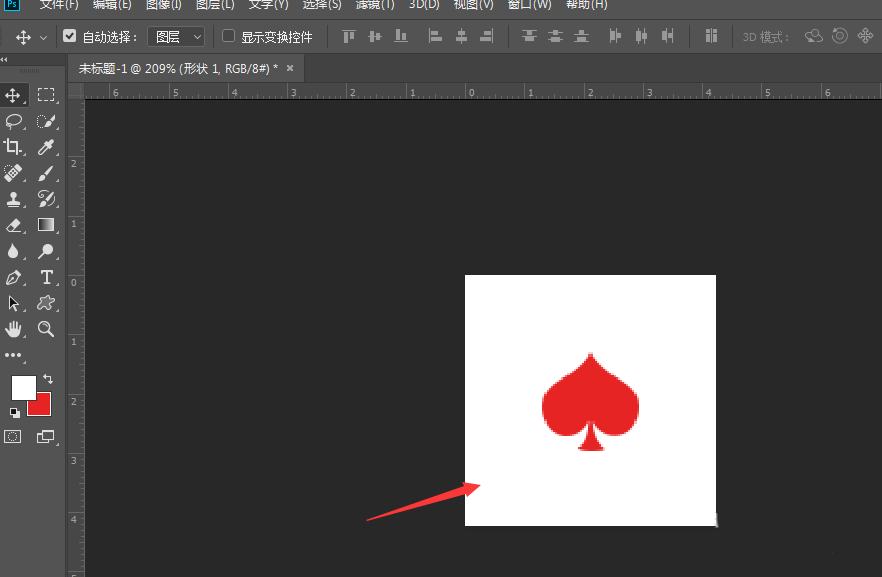Select the Lasso tool
Screen dimensions: 882x577
coord(14,121)
